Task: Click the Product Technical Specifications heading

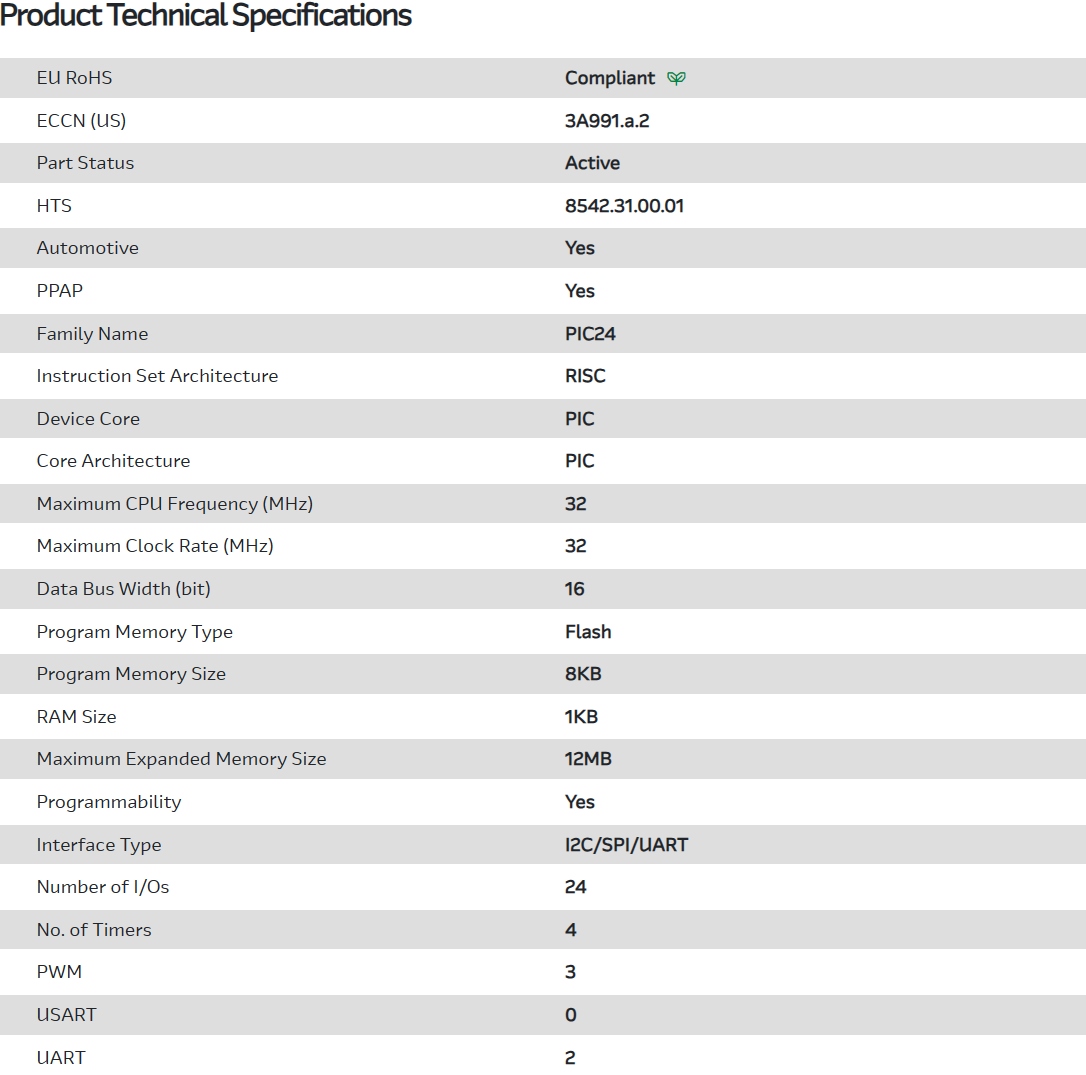Action: pos(206,16)
